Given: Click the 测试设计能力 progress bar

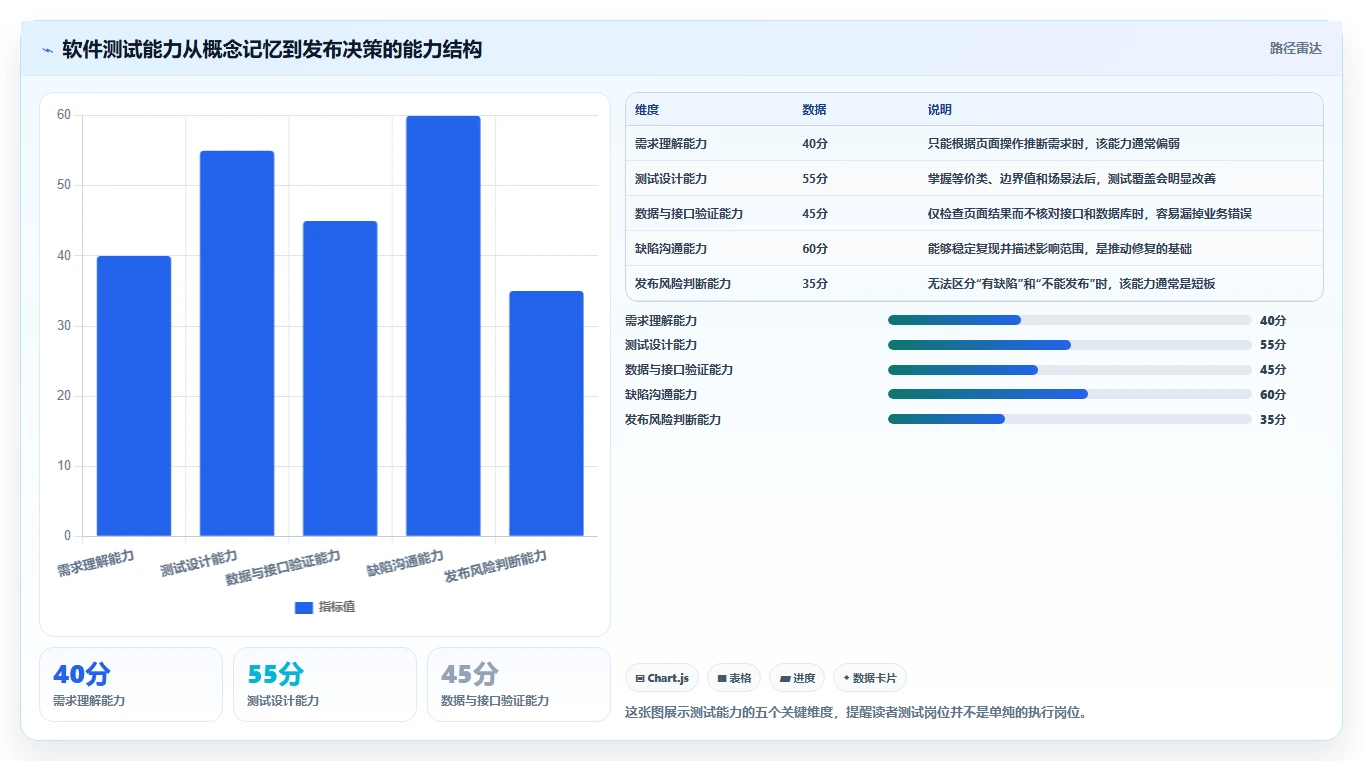Looking at the screenshot, I should (1069, 345).
